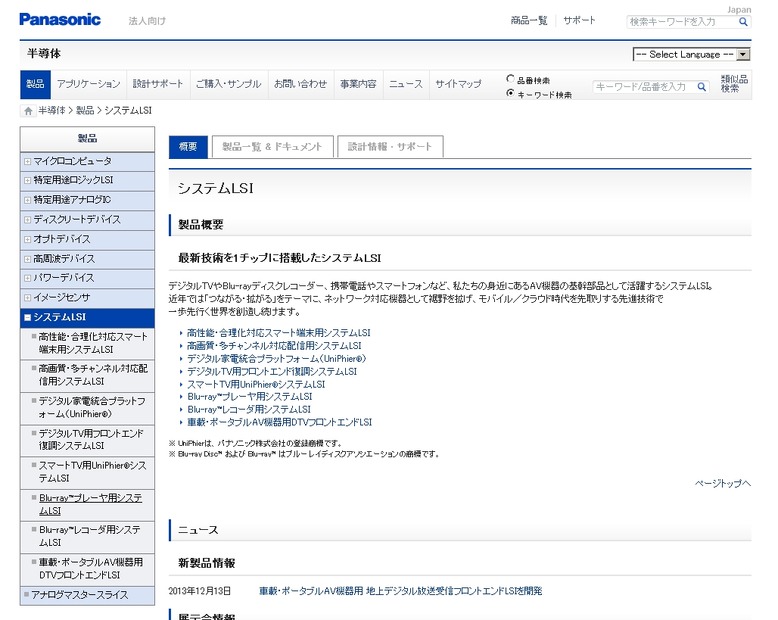Viewport: 778px width, 620px height.
Task: Open the お問い合わせ navigation item
Action: pyautogui.click(x=300, y=84)
